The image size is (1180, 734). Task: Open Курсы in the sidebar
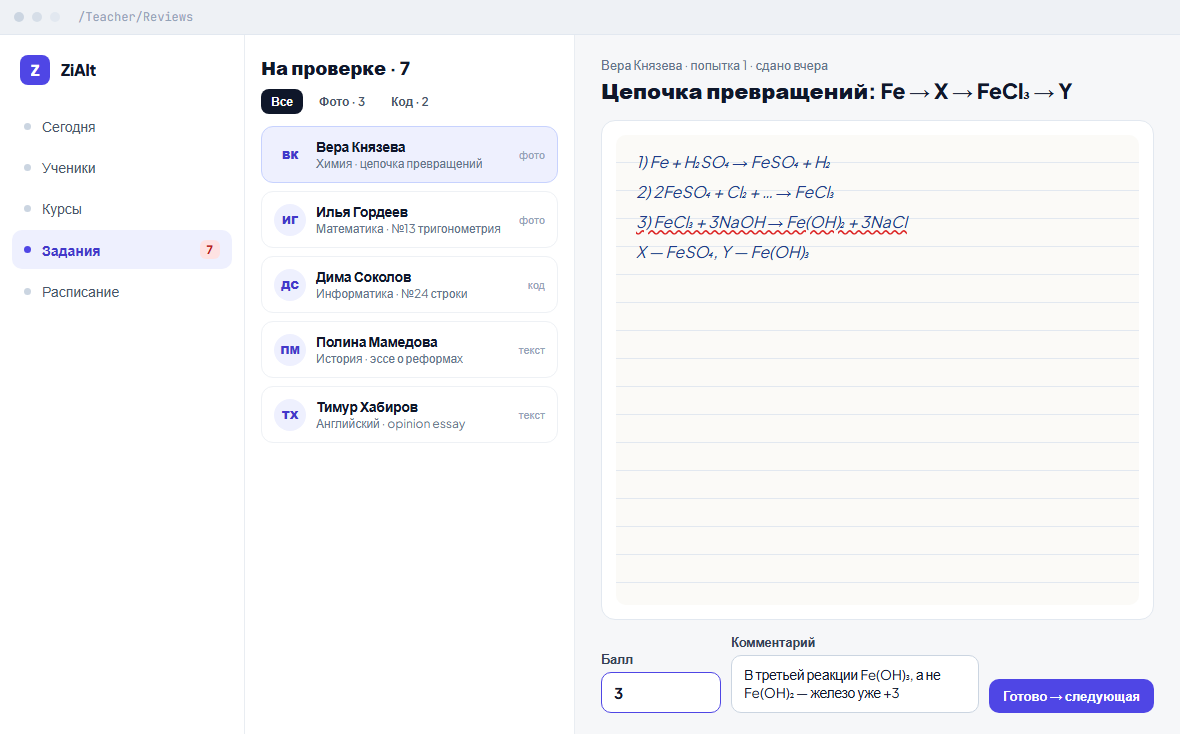[x=122, y=209]
